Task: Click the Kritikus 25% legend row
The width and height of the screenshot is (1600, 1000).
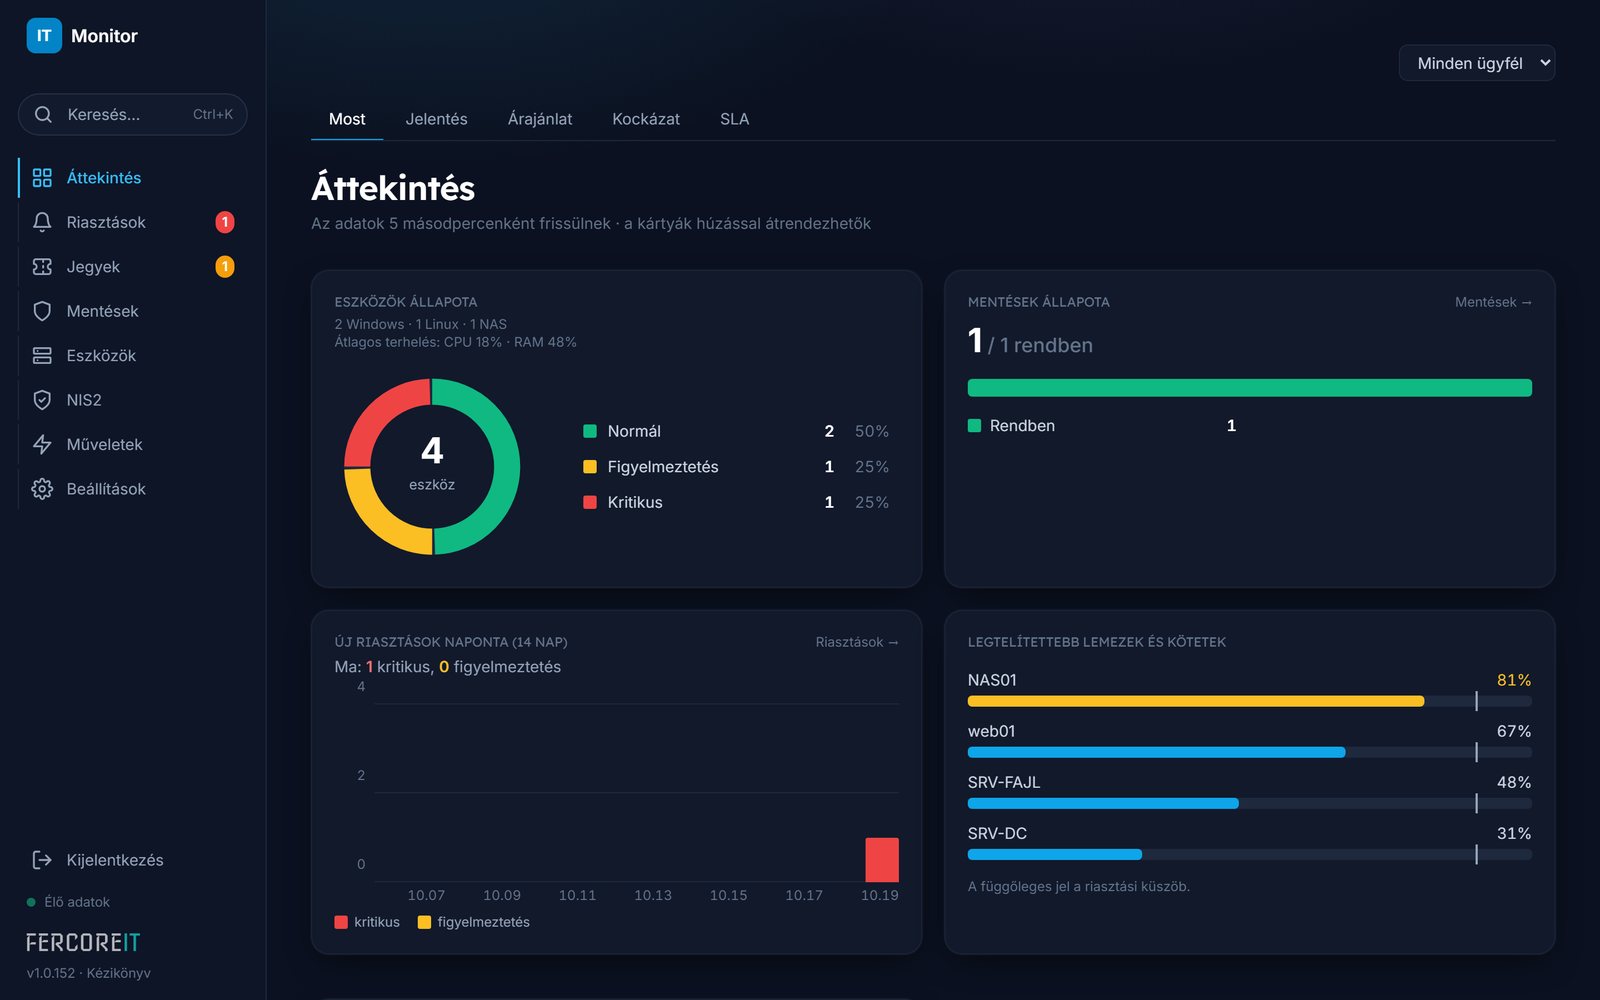Action: pos(736,502)
